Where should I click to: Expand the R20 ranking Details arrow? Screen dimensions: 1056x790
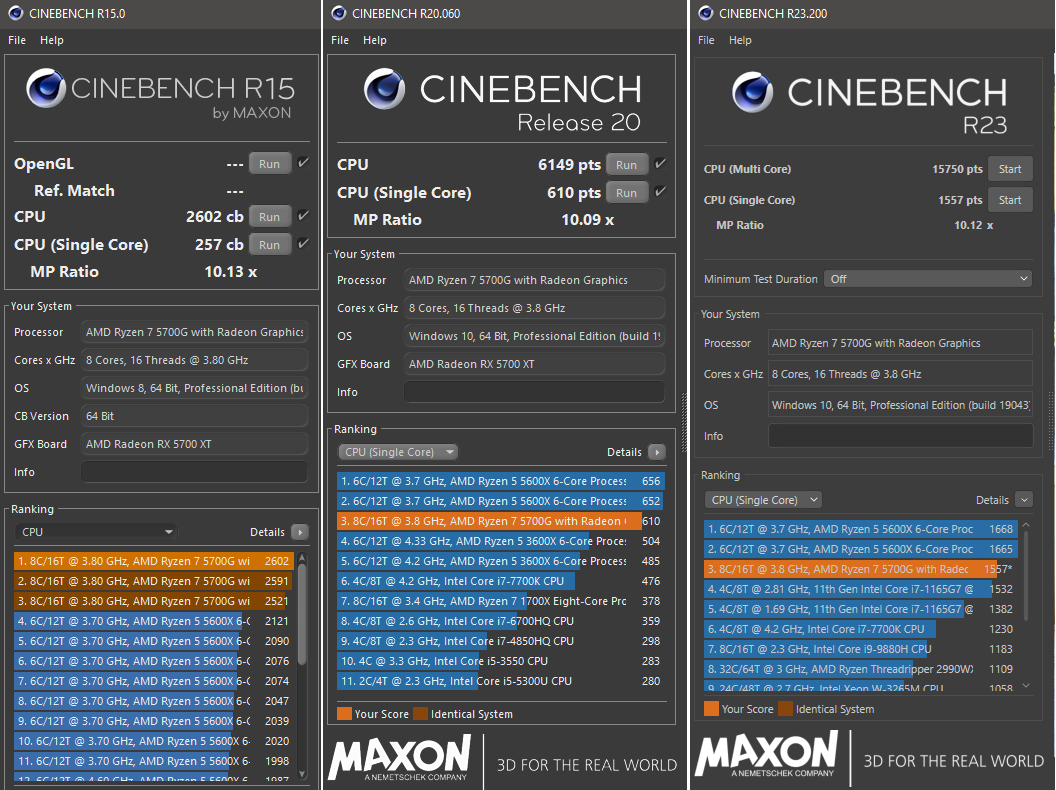(x=657, y=452)
